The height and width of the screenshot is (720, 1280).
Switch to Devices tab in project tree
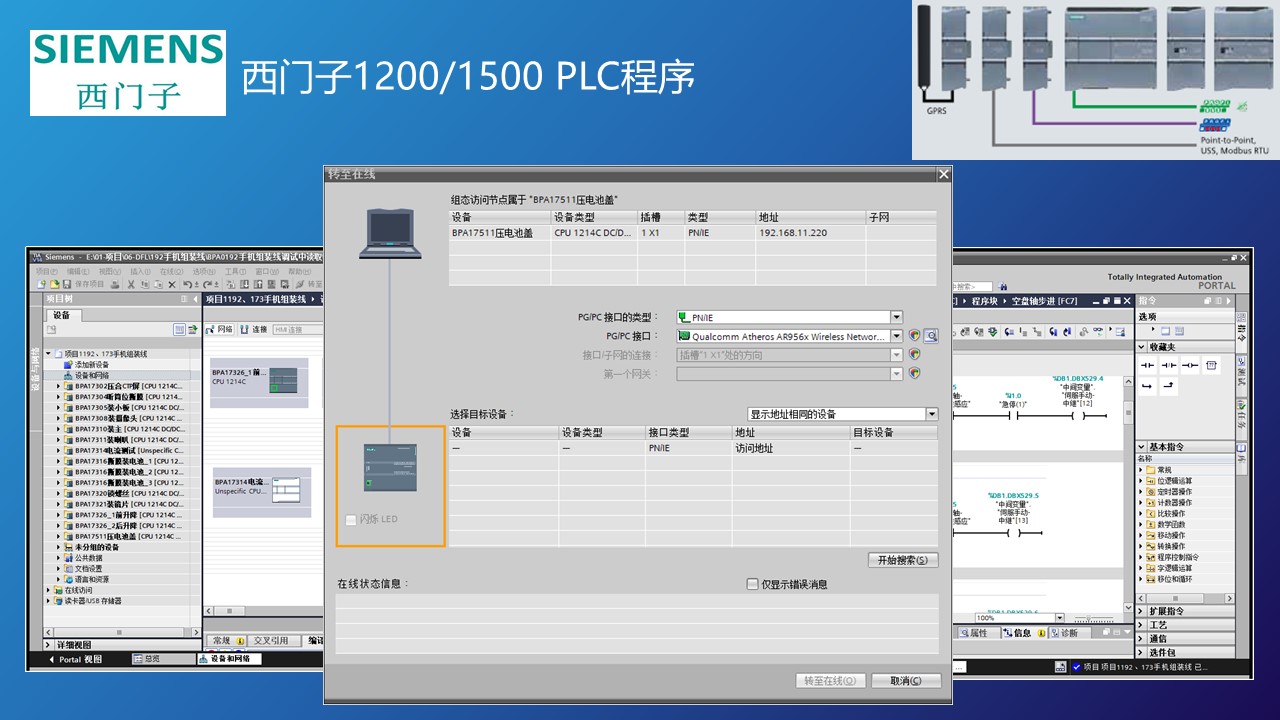(62, 315)
